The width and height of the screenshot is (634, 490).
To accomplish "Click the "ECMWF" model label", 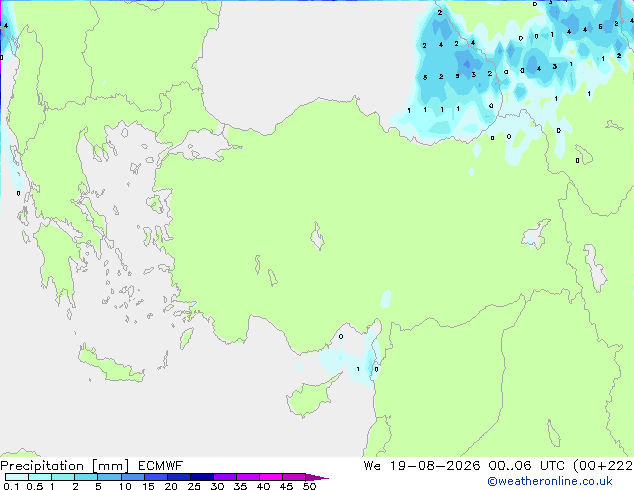I will click(x=160, y=466).
